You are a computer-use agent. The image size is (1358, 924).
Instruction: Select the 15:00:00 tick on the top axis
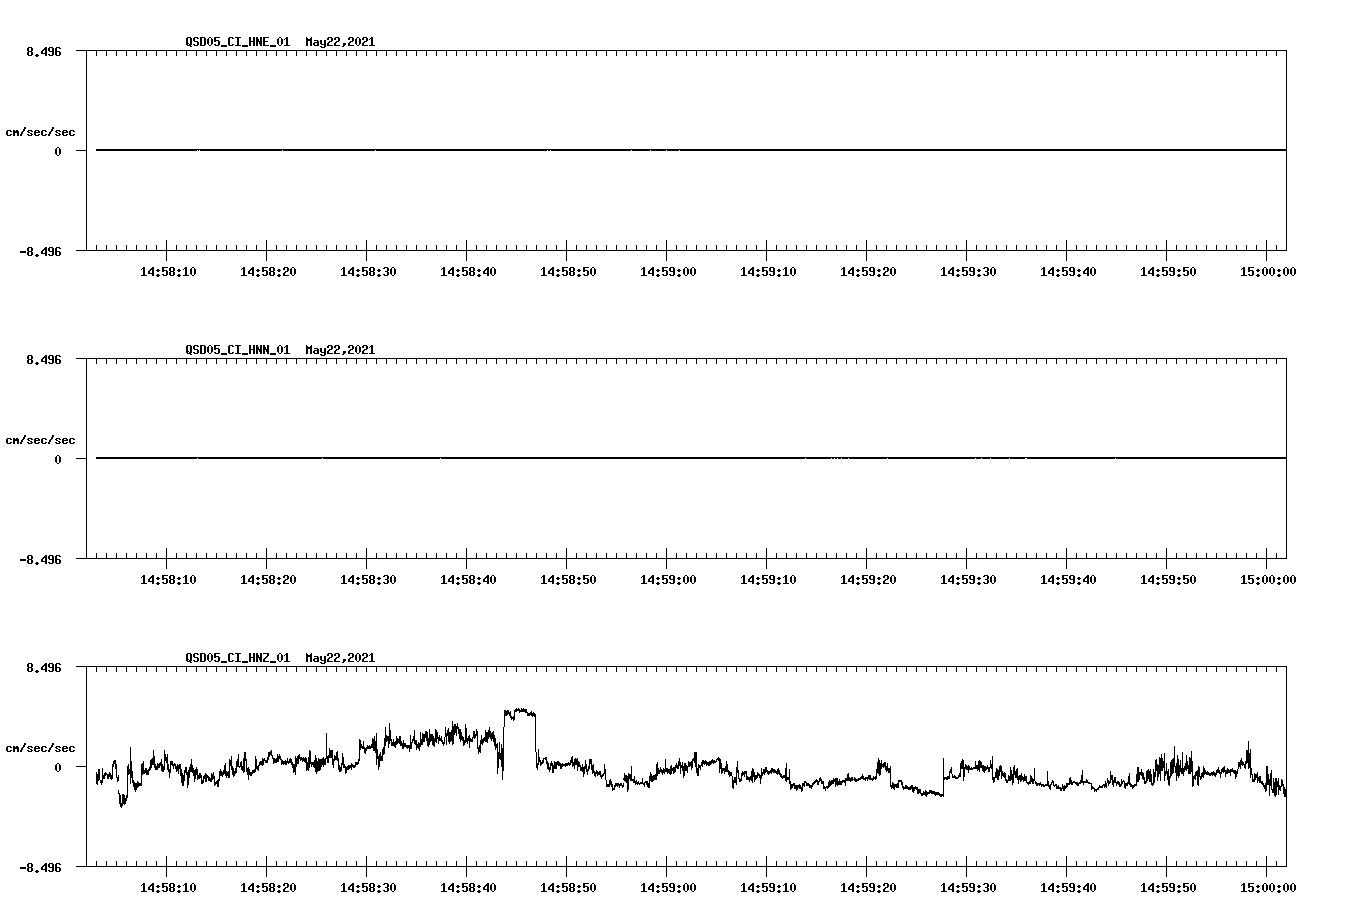click(x=1268, y=270)
